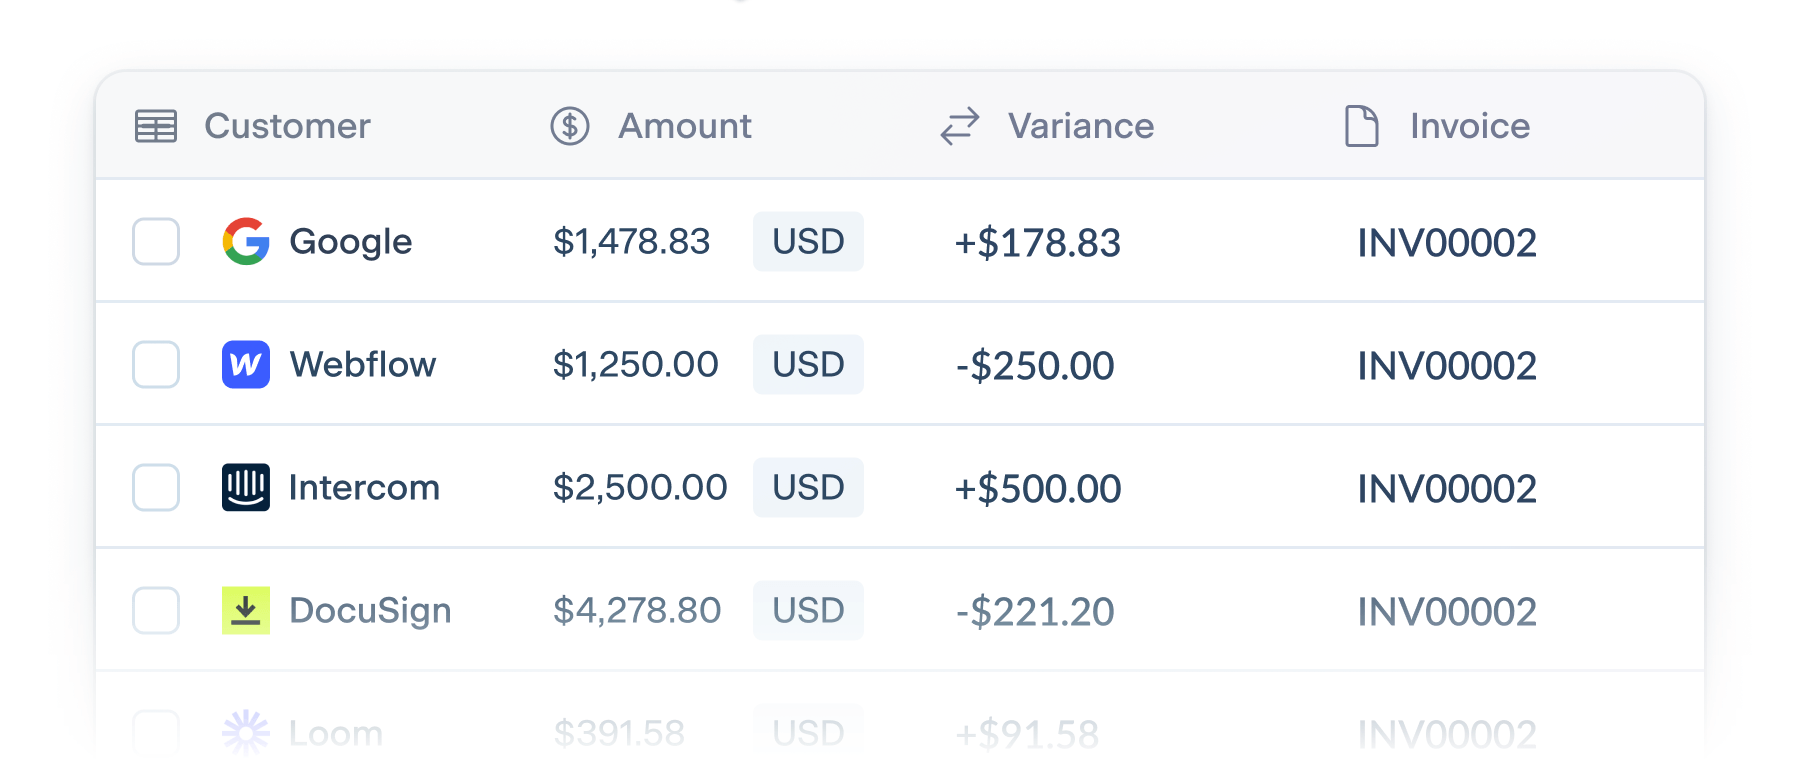1800x762 pixels.
Task: Select the Google row checkbox
Action: pyautogui.click(x=156, y=241)
